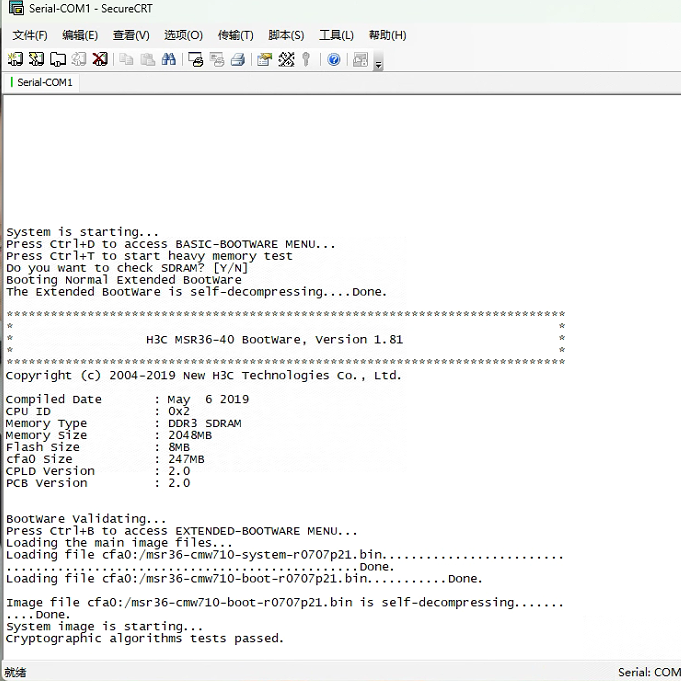Screen dimensions: 681x681
Task: Click 'Press Ctrl+T to start heavy memory test'
Action: (x=149, y=256)
